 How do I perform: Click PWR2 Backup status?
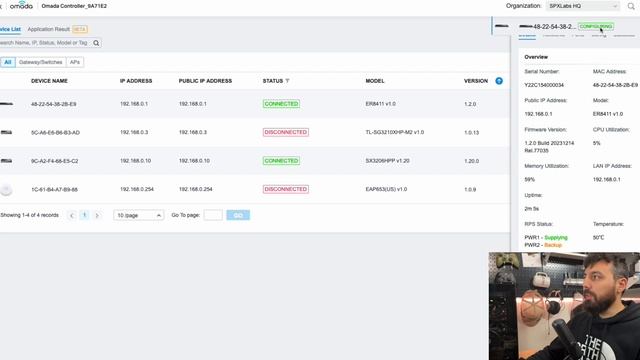[543, 245]
